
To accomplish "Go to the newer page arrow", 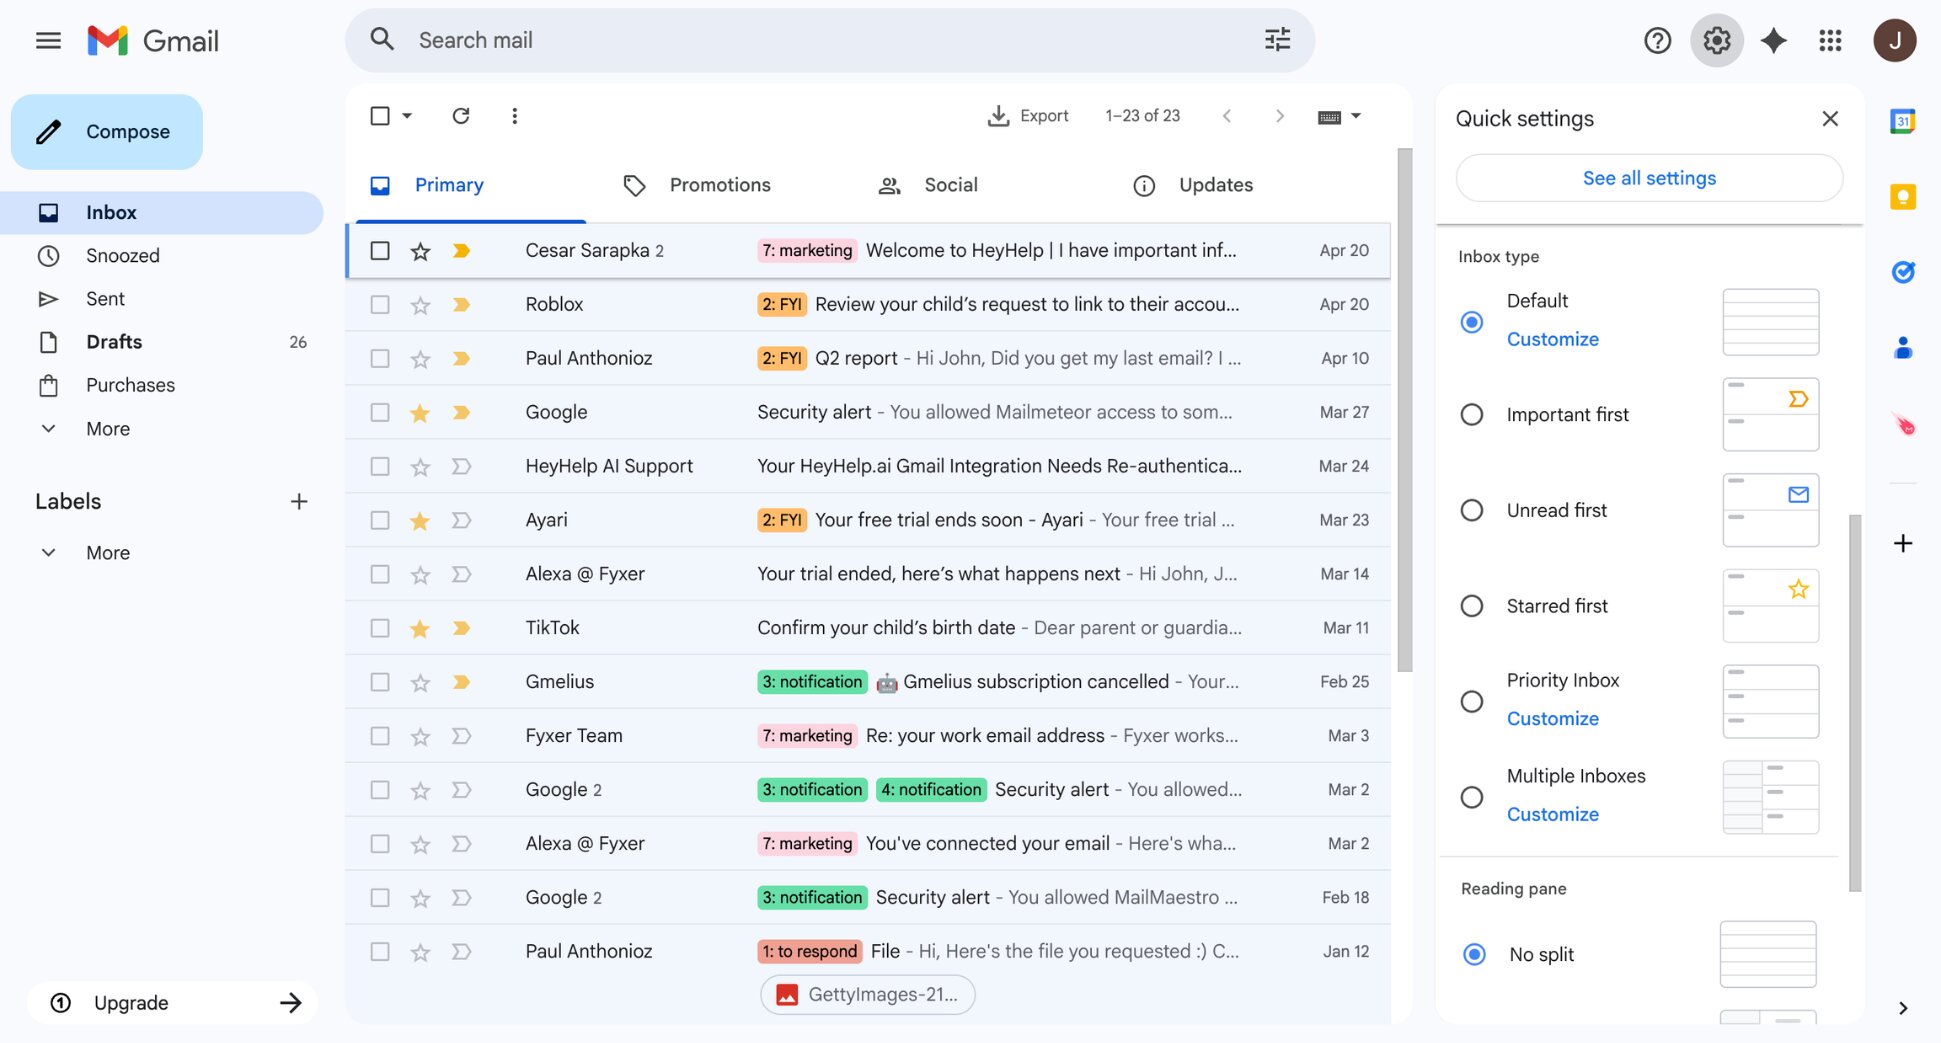I will coord(1226,116).
